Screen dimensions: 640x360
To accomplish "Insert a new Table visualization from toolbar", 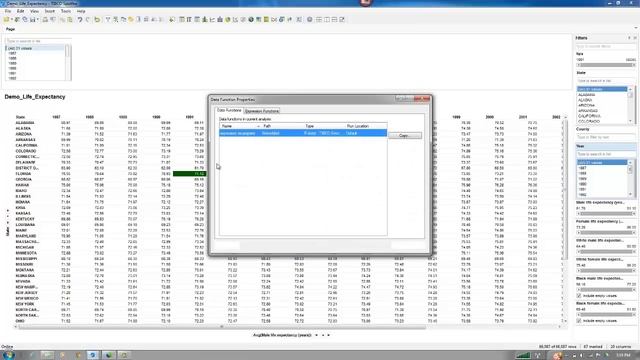I will 182,19.
